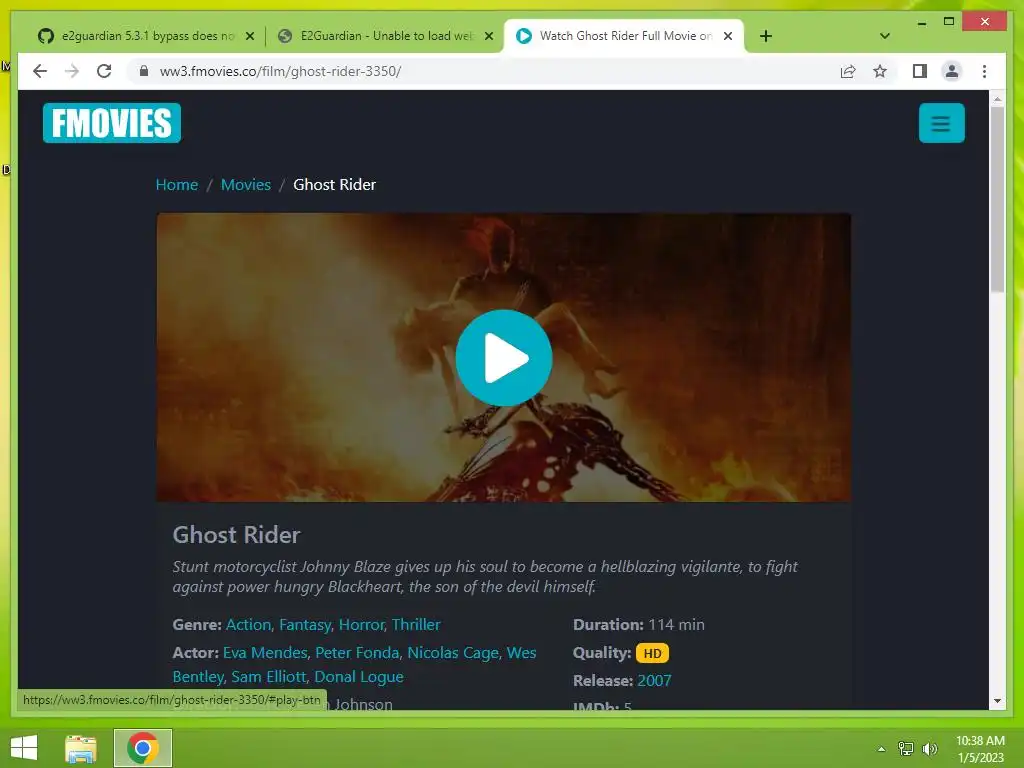This screenshot has width=1024, height=768.
Task: Open a new browser tab
Action: pos(766,36)
